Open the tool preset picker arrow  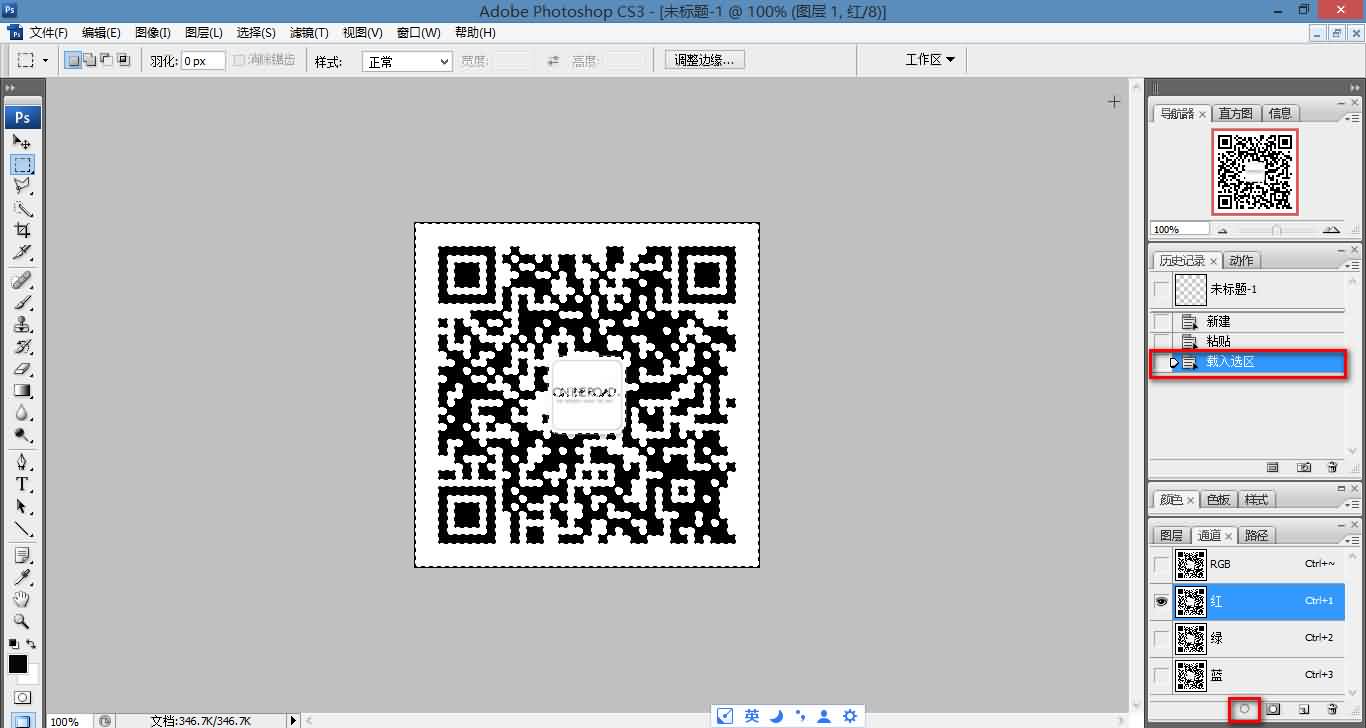tap(45, 60)
